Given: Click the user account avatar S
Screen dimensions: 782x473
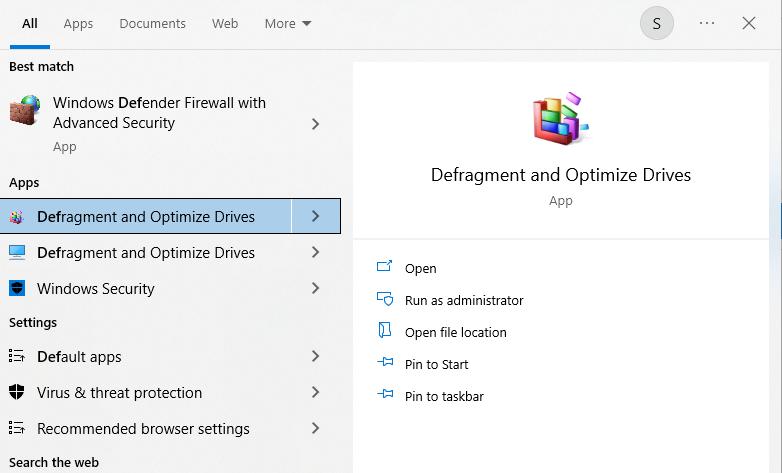Looking at the screenshot, I should 656,23.
